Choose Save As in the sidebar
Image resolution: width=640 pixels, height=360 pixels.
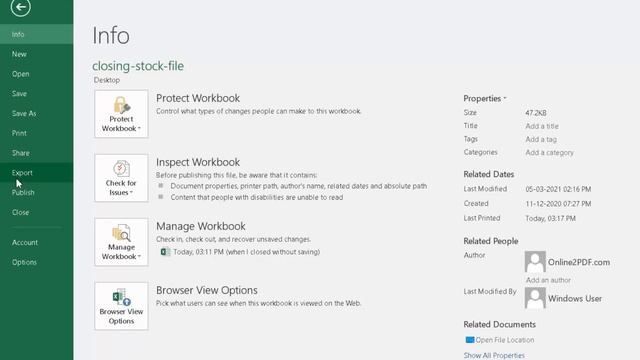click(37, 113)
